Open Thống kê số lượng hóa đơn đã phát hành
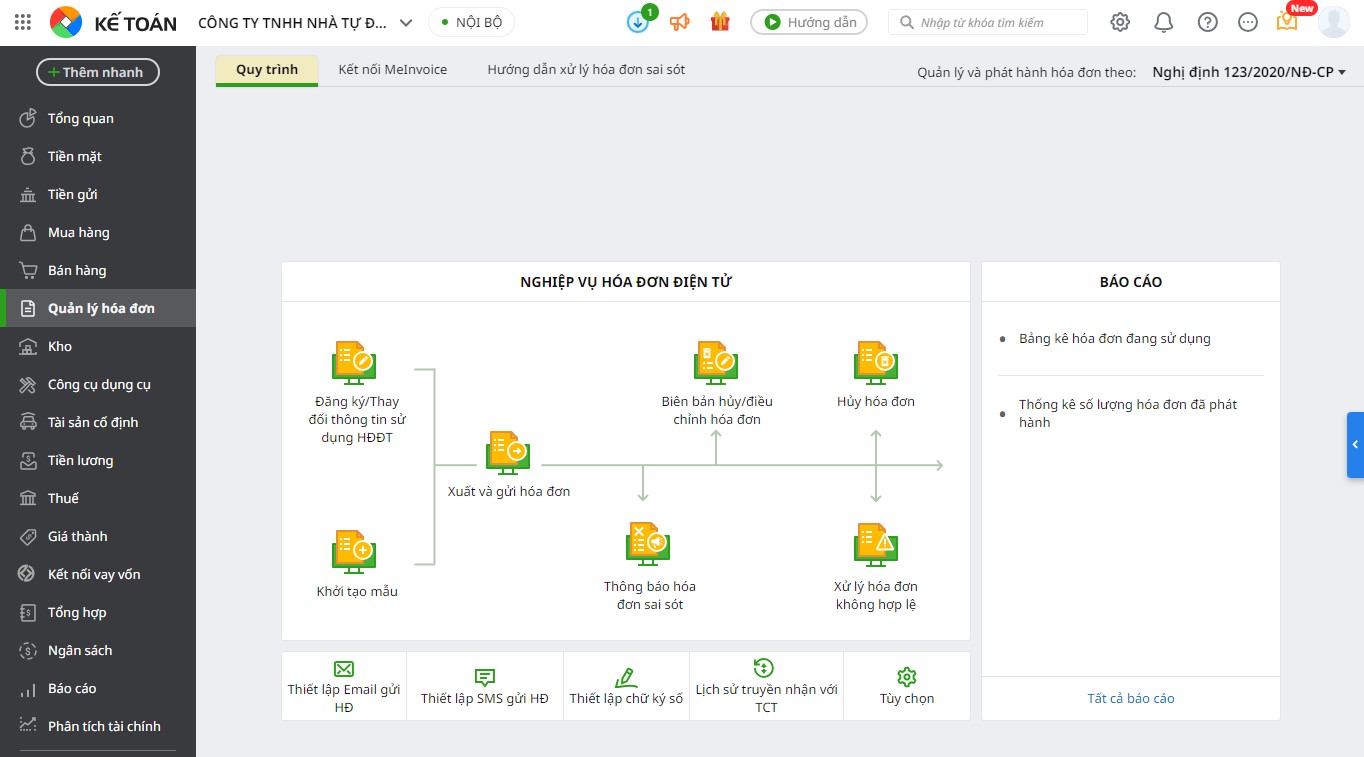The height and width of the screenshot is (757, 1364). (1128, 413)
